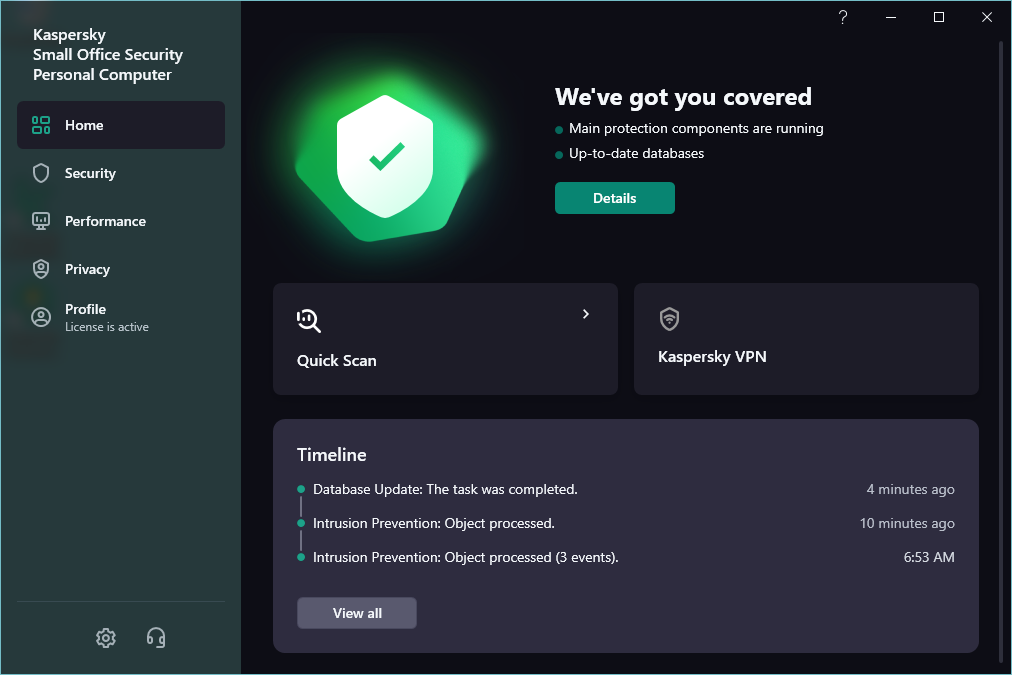Click the Kaspersky VPN shield icon

point(669,319)
